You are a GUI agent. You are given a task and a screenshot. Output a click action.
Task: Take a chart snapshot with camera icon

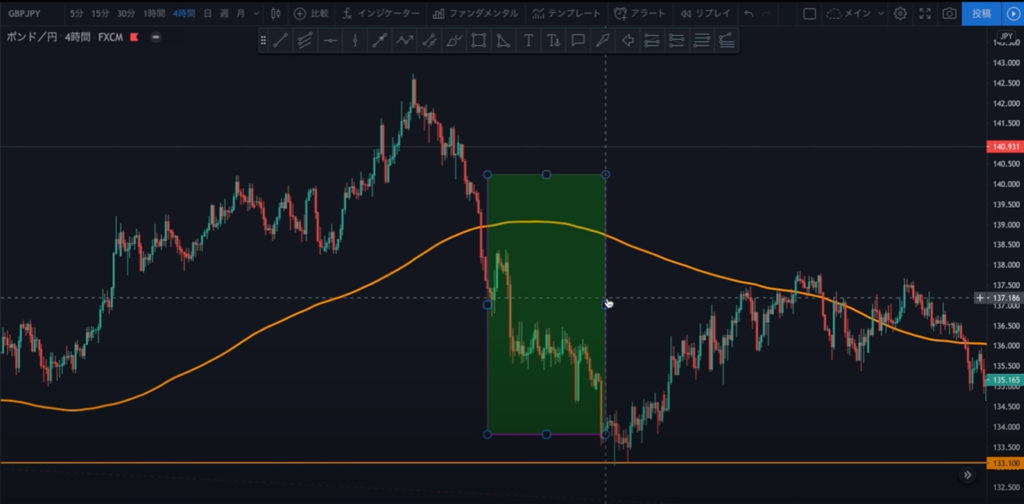[949, 14]
